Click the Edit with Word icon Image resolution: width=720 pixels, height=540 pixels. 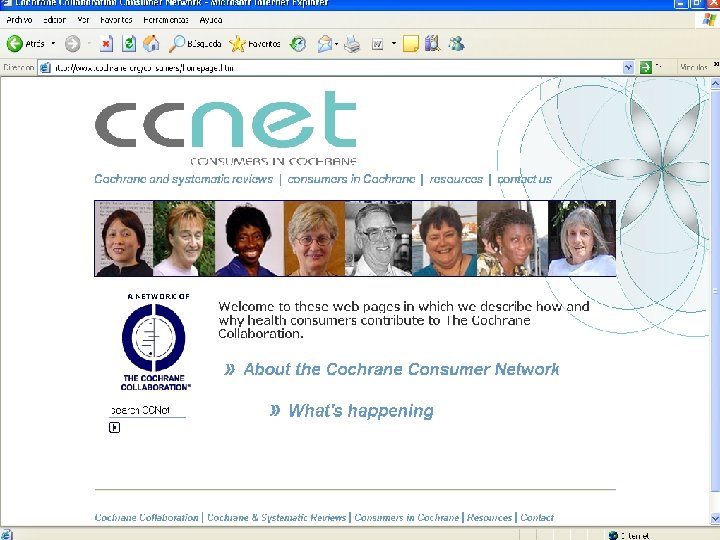(x=377, y=44)
